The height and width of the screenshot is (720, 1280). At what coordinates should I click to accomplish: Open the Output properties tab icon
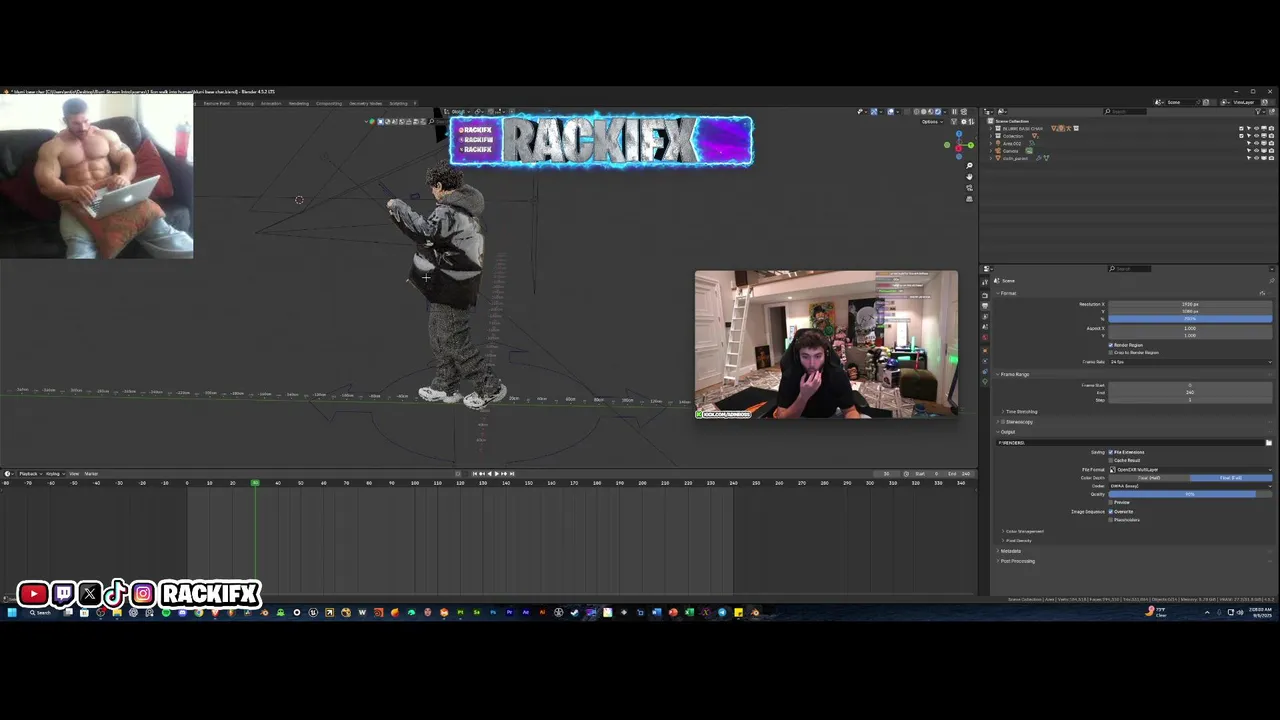coord(985,304)
